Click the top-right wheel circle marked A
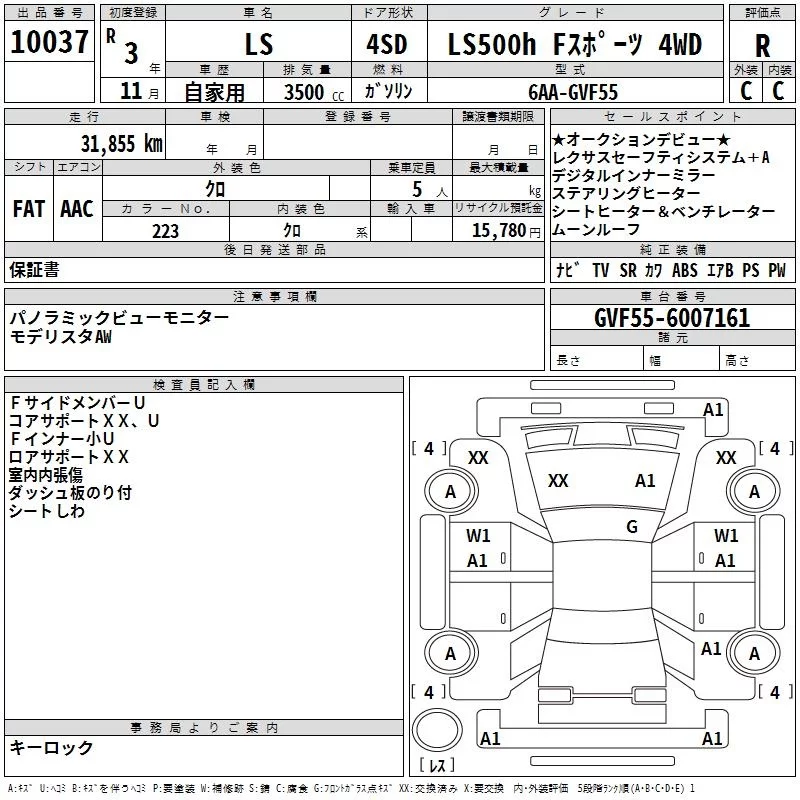800x800 pixels. tap(754, 491)
